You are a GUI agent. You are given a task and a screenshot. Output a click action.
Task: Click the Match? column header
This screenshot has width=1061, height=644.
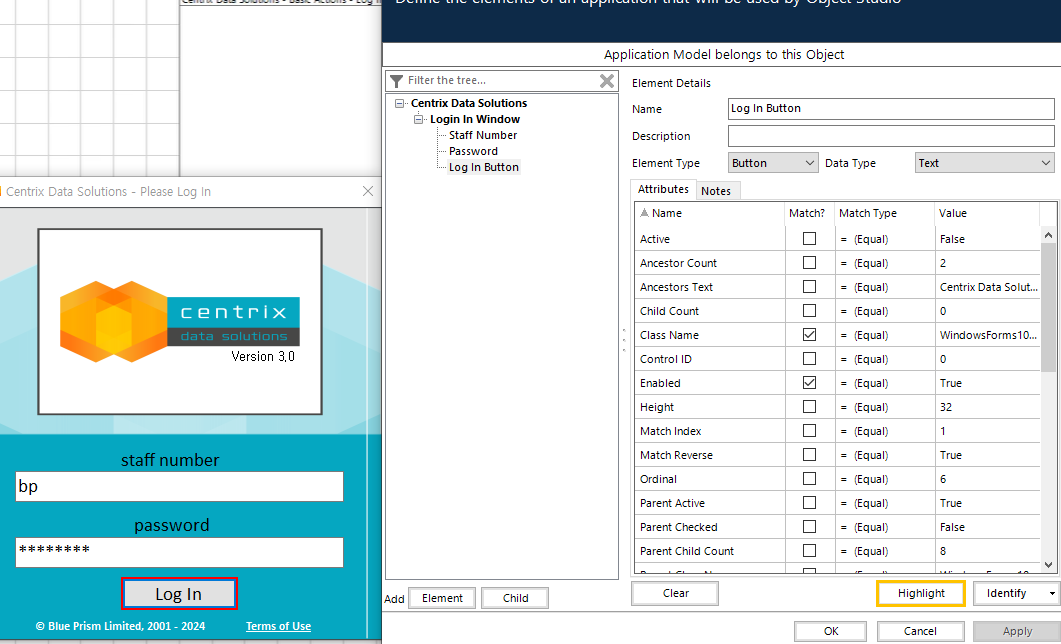pos(810,213)
